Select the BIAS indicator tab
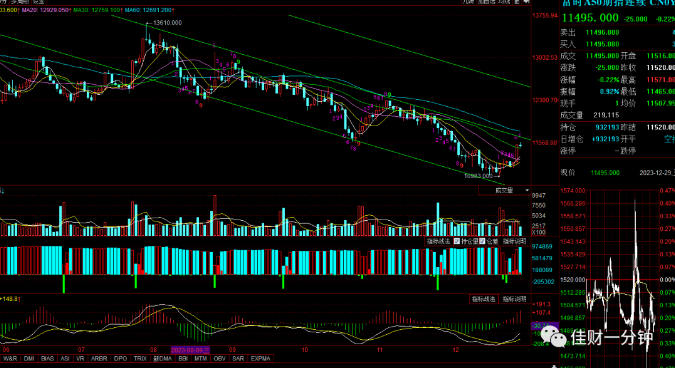This screenshot has width=675, height=368. [x=47, y=358]
